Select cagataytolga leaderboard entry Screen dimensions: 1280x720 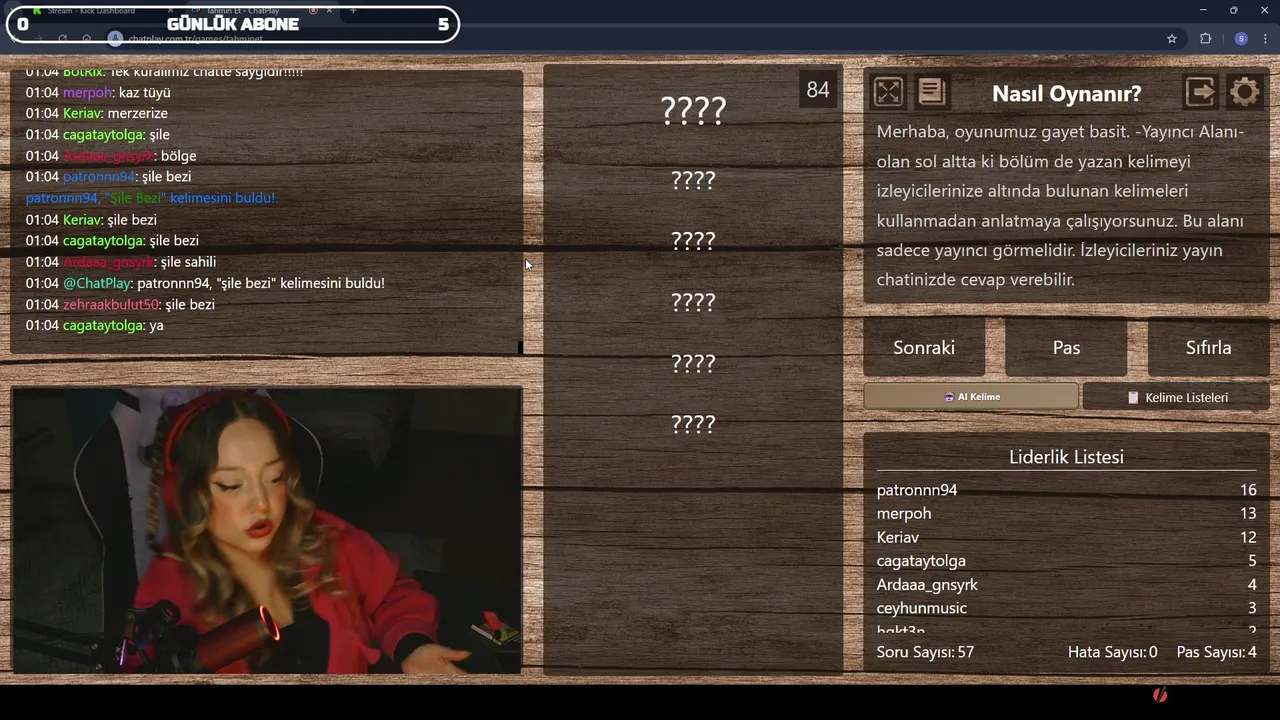coord(921,561)
